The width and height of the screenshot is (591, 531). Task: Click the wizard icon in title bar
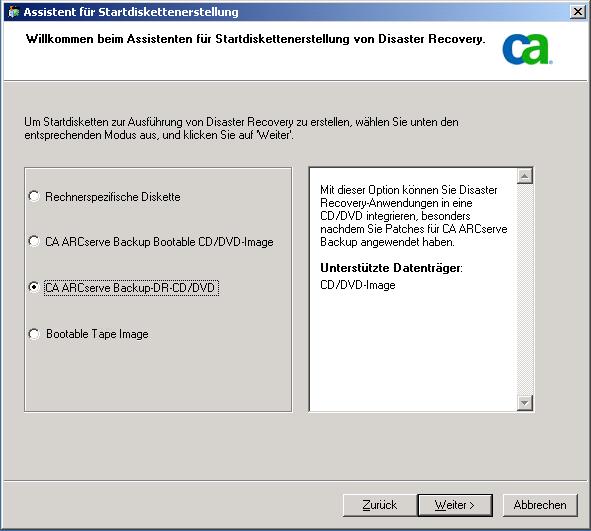(14, 12)
